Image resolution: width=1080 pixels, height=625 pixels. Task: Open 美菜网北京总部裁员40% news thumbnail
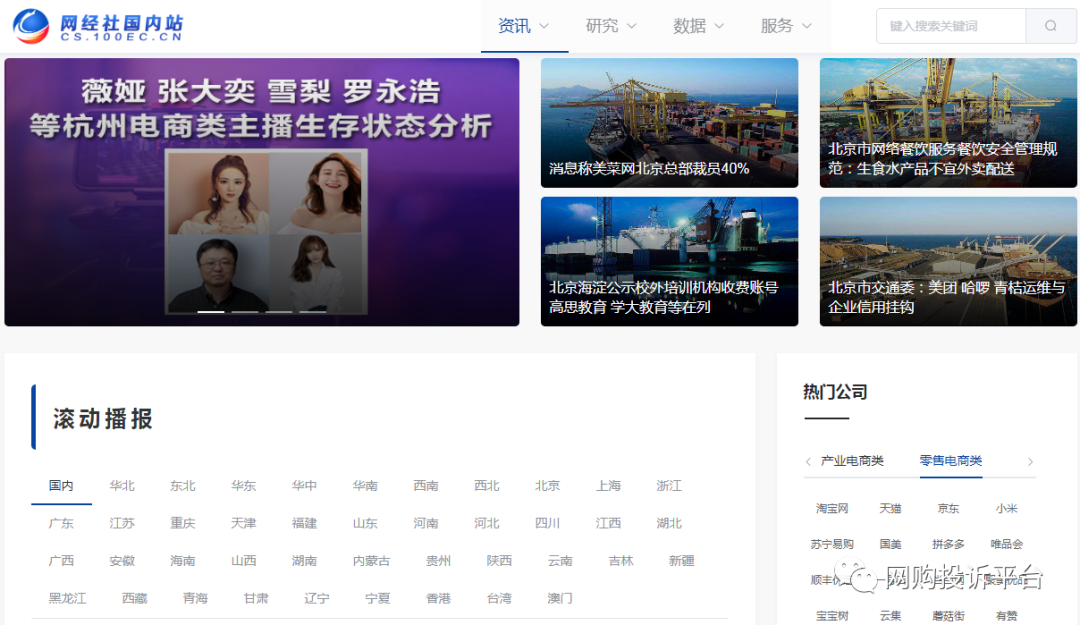click(x=669, y=122)
